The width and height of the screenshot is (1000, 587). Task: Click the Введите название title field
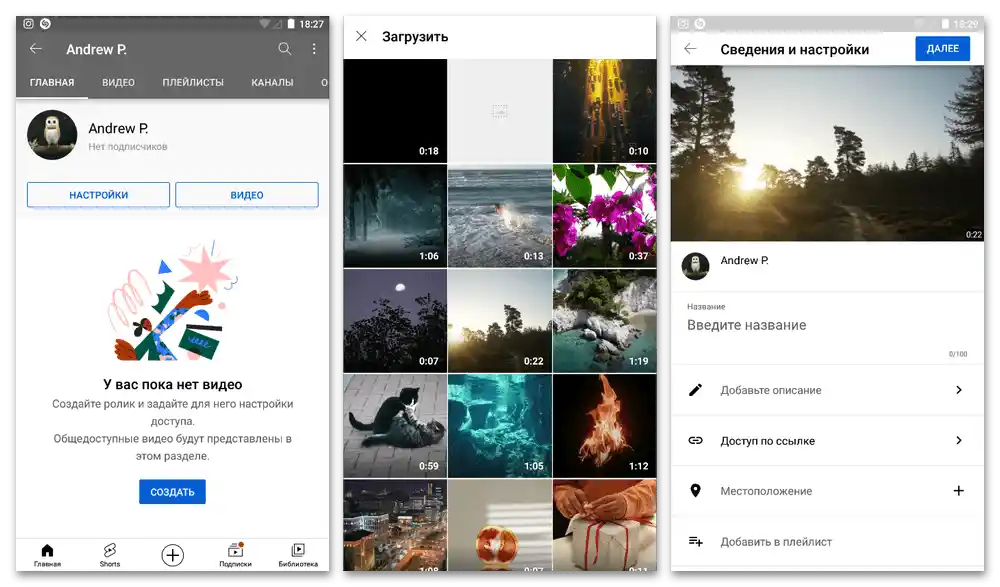827,325
